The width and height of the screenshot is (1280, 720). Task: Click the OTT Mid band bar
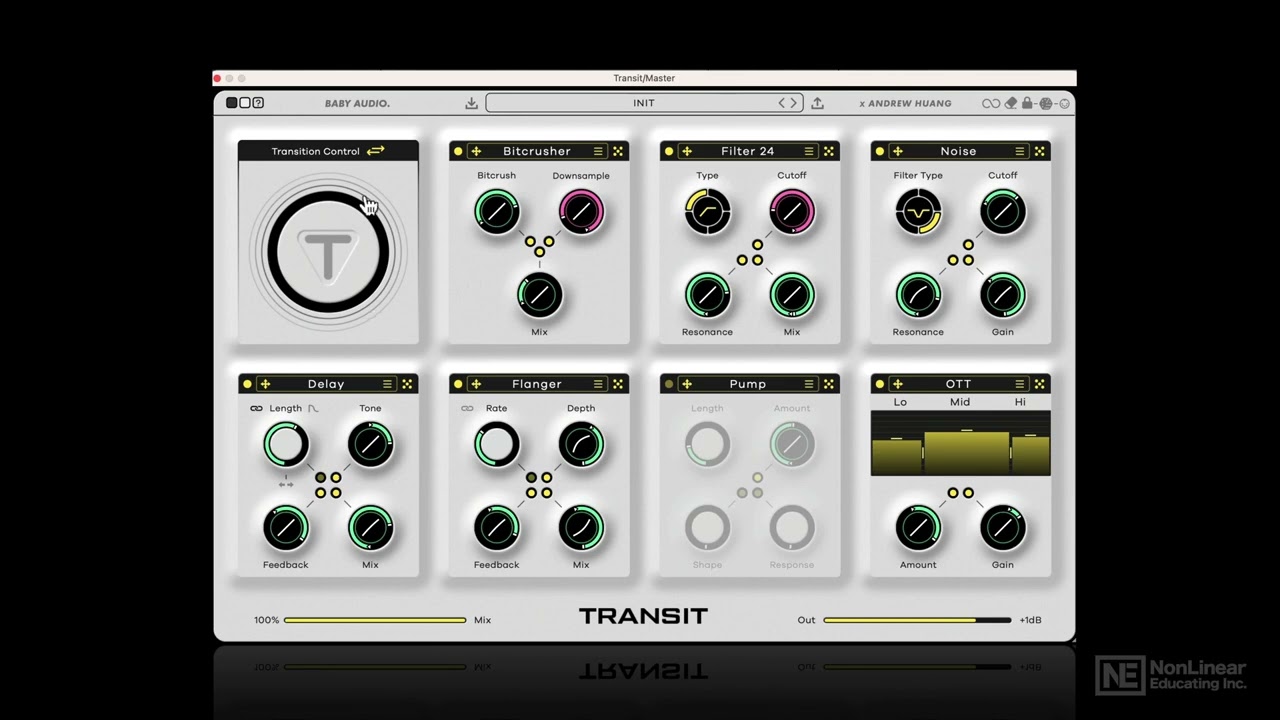[966, 452]
